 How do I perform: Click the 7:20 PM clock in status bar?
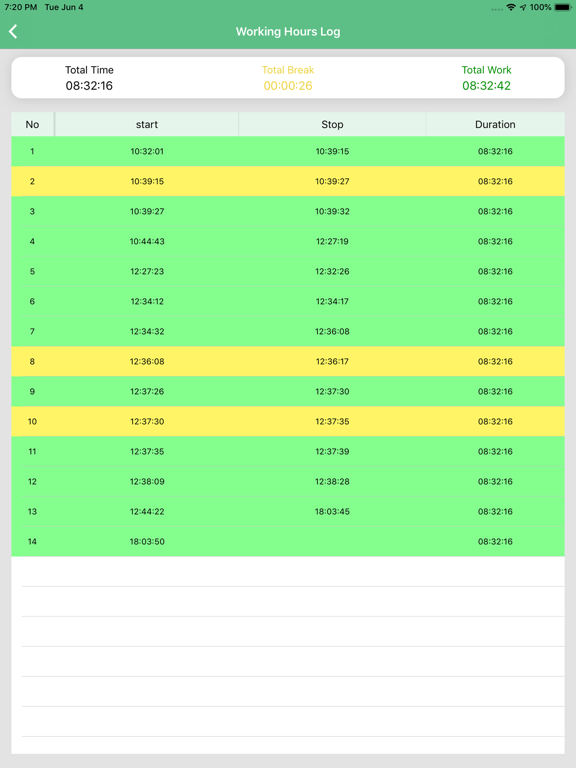[21, 7]
